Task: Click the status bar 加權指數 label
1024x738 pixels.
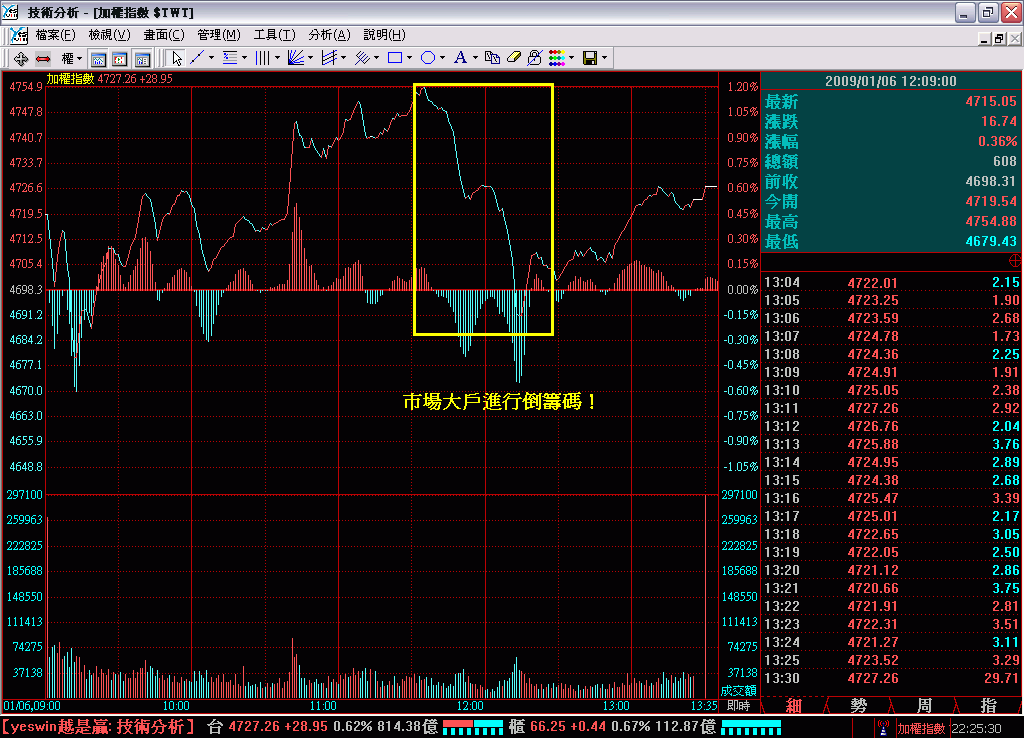Action: pos(921,728)
